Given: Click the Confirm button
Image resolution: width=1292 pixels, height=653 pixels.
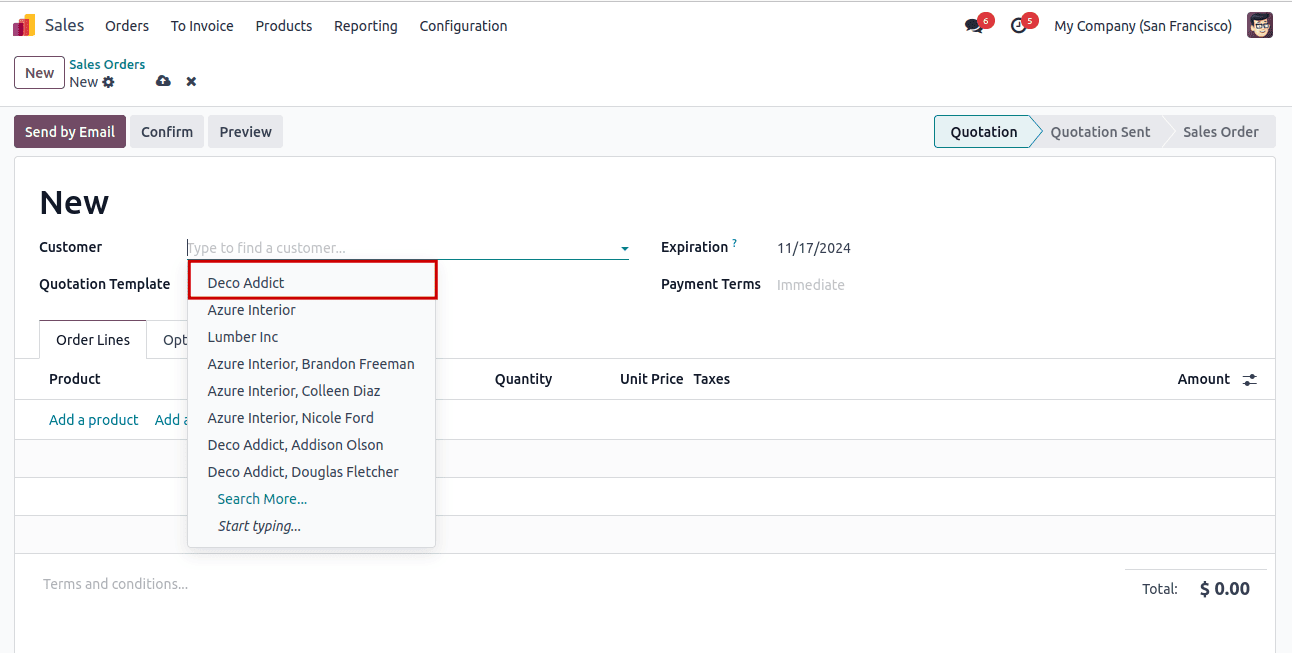Looking at the screenshot, I should tap(167, 132).
